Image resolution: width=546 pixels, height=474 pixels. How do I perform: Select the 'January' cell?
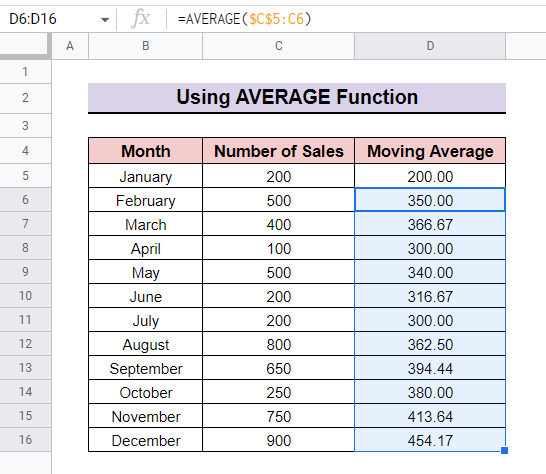click(x=146, y=176)
